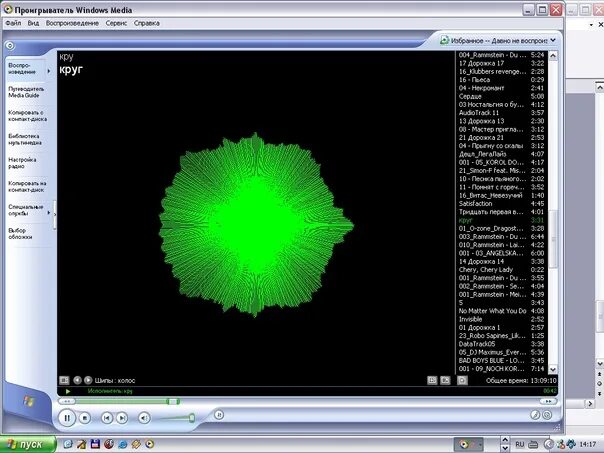Open the Сервис menu
The image size is (604, 453).
(x=116, y=23)
